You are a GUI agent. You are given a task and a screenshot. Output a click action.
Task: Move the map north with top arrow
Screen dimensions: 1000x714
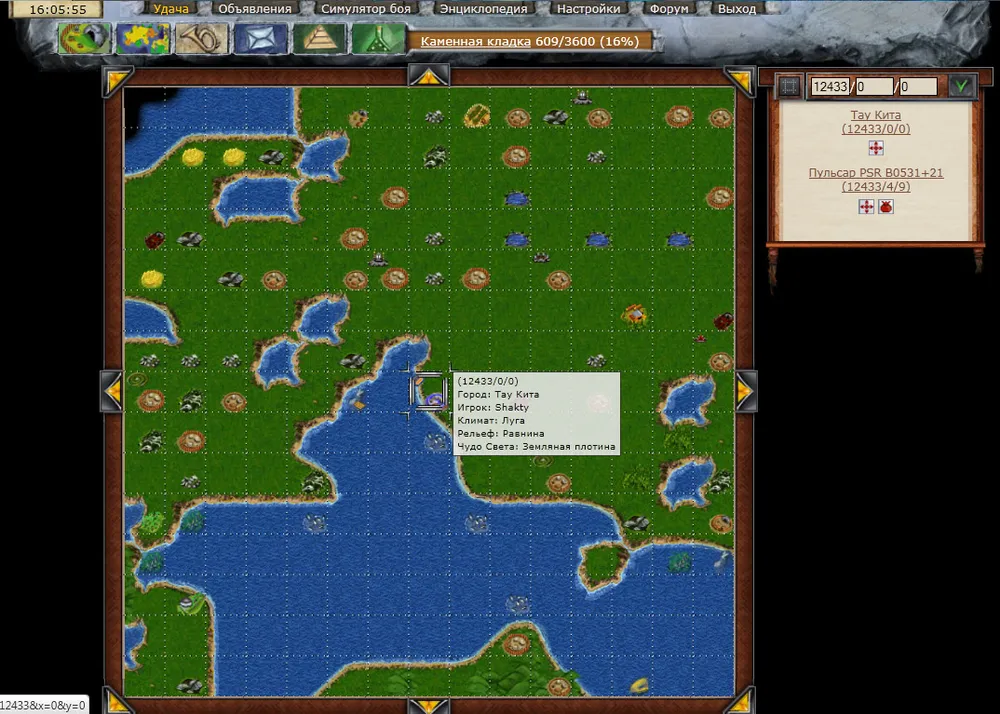[x=429, y=76]
